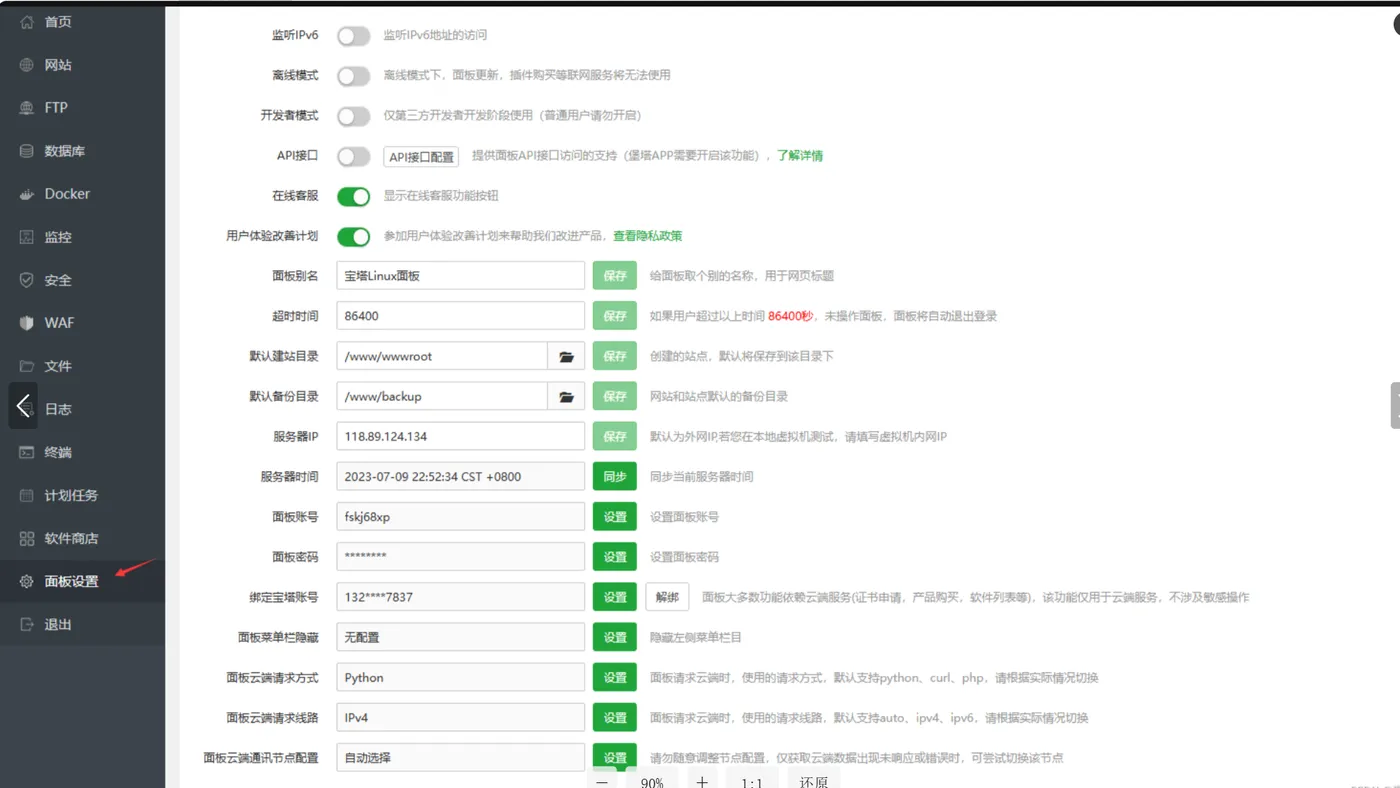
Task: Follow the 了解详情 link
Action: coord(800,156)
